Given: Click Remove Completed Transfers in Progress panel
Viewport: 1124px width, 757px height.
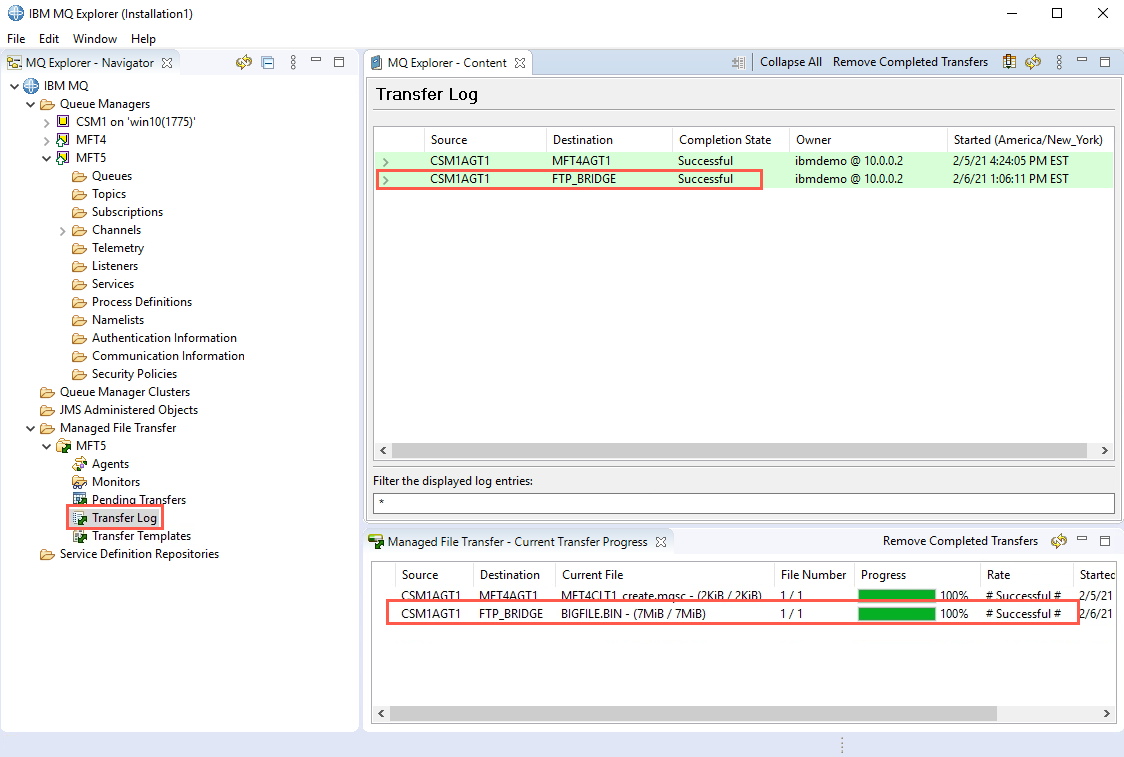Looking at the screenshot, I should [960, 541].
